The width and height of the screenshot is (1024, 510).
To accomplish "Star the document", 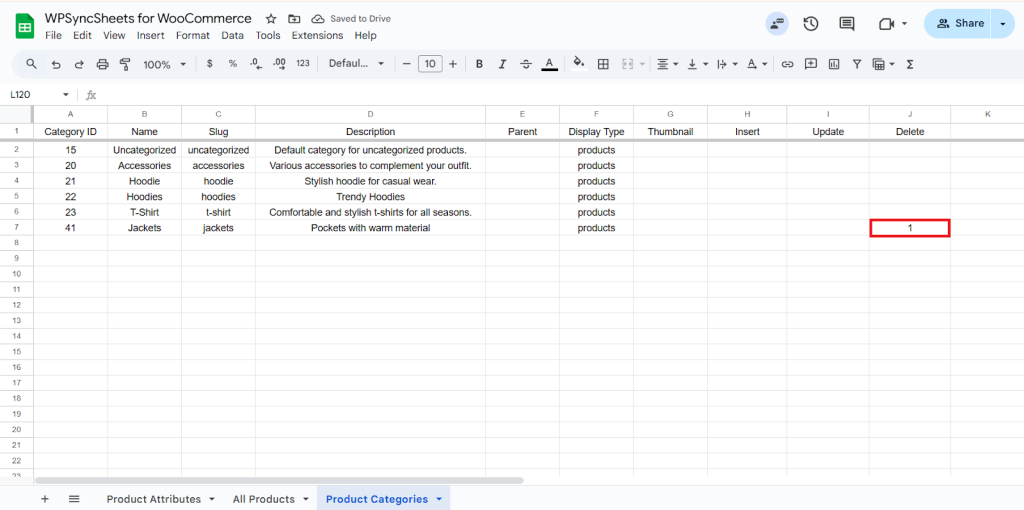I will pyautogui.click(x=271, y=18).
